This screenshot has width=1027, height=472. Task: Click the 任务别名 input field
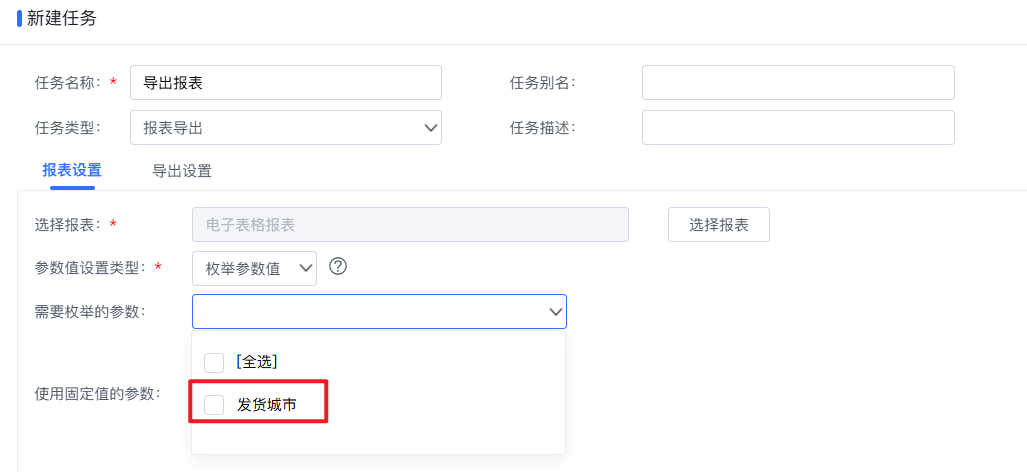[x=798, y=82]
